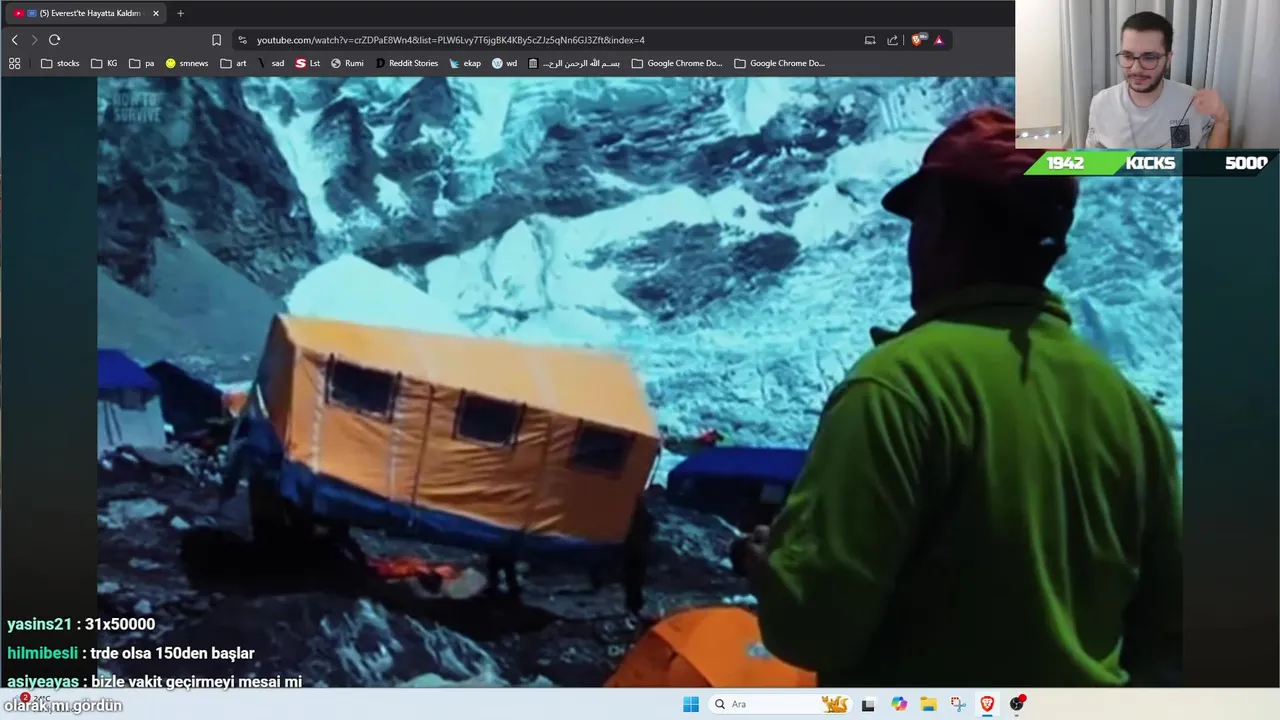Open Task View on the taskbar
The width and height of the screenshot is (1280, 720).
(868, 704)
